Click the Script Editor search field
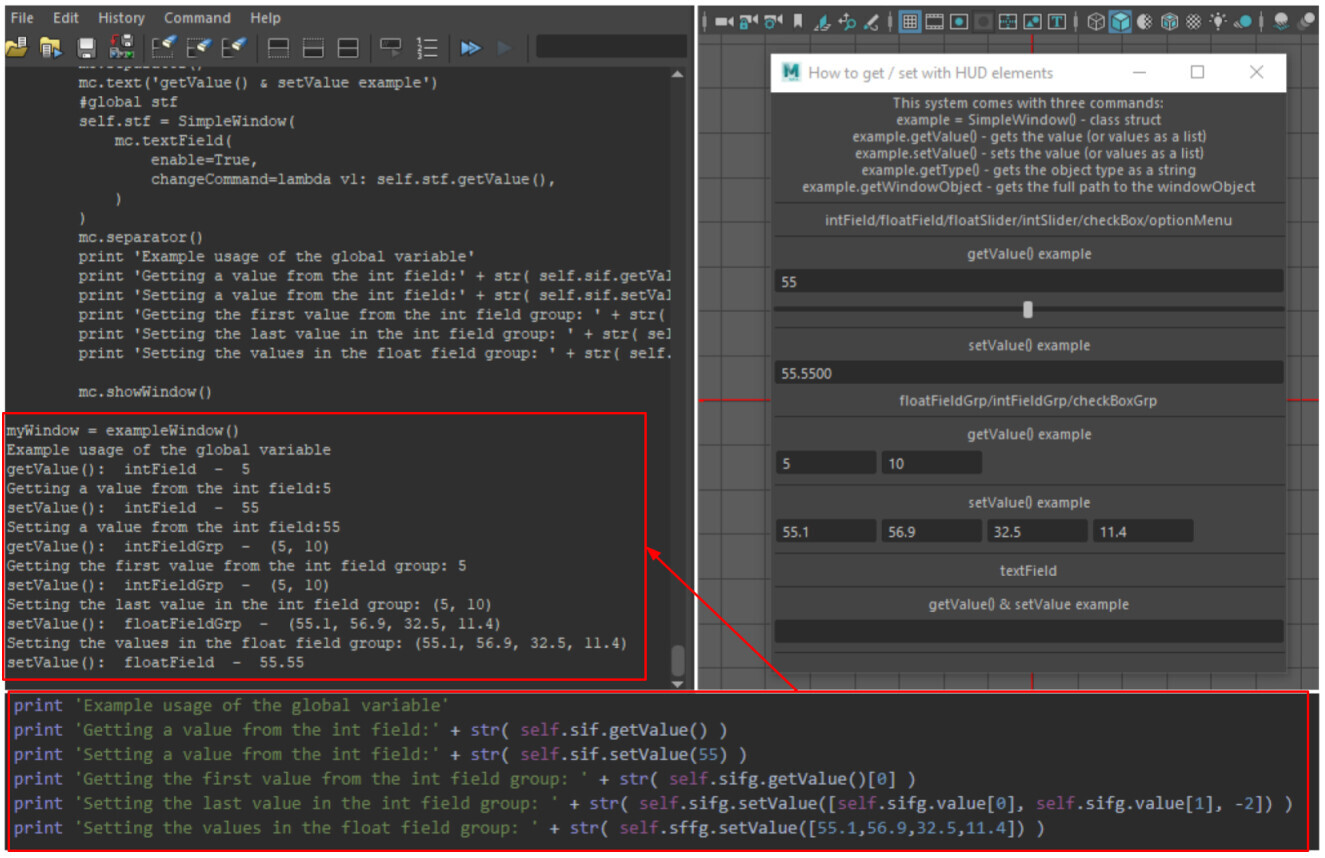Image resolution: width=1325 pixels, height=858 pixels. tap(611, 46)
